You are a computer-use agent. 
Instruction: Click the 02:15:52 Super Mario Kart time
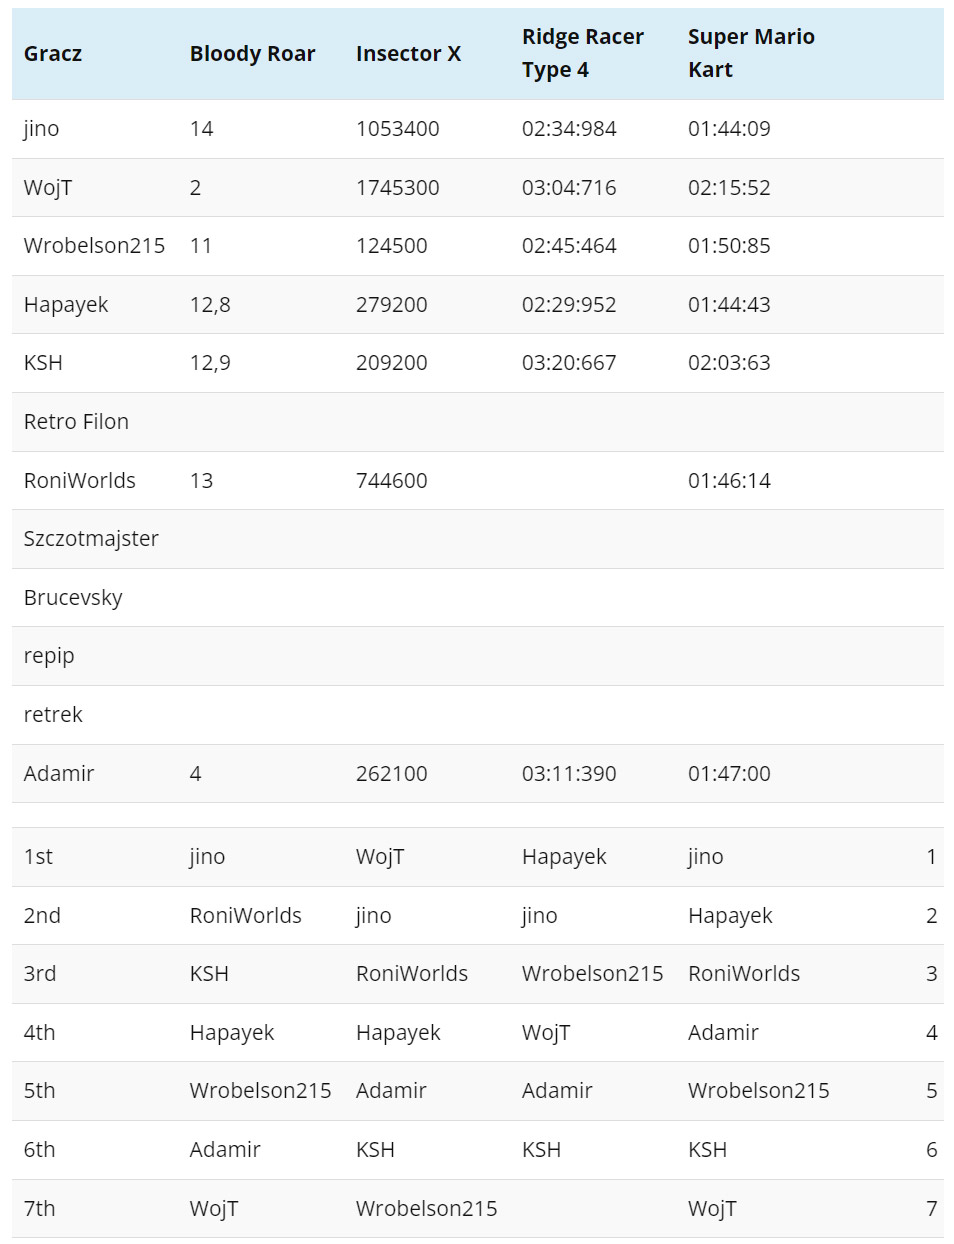pos(729,188)
